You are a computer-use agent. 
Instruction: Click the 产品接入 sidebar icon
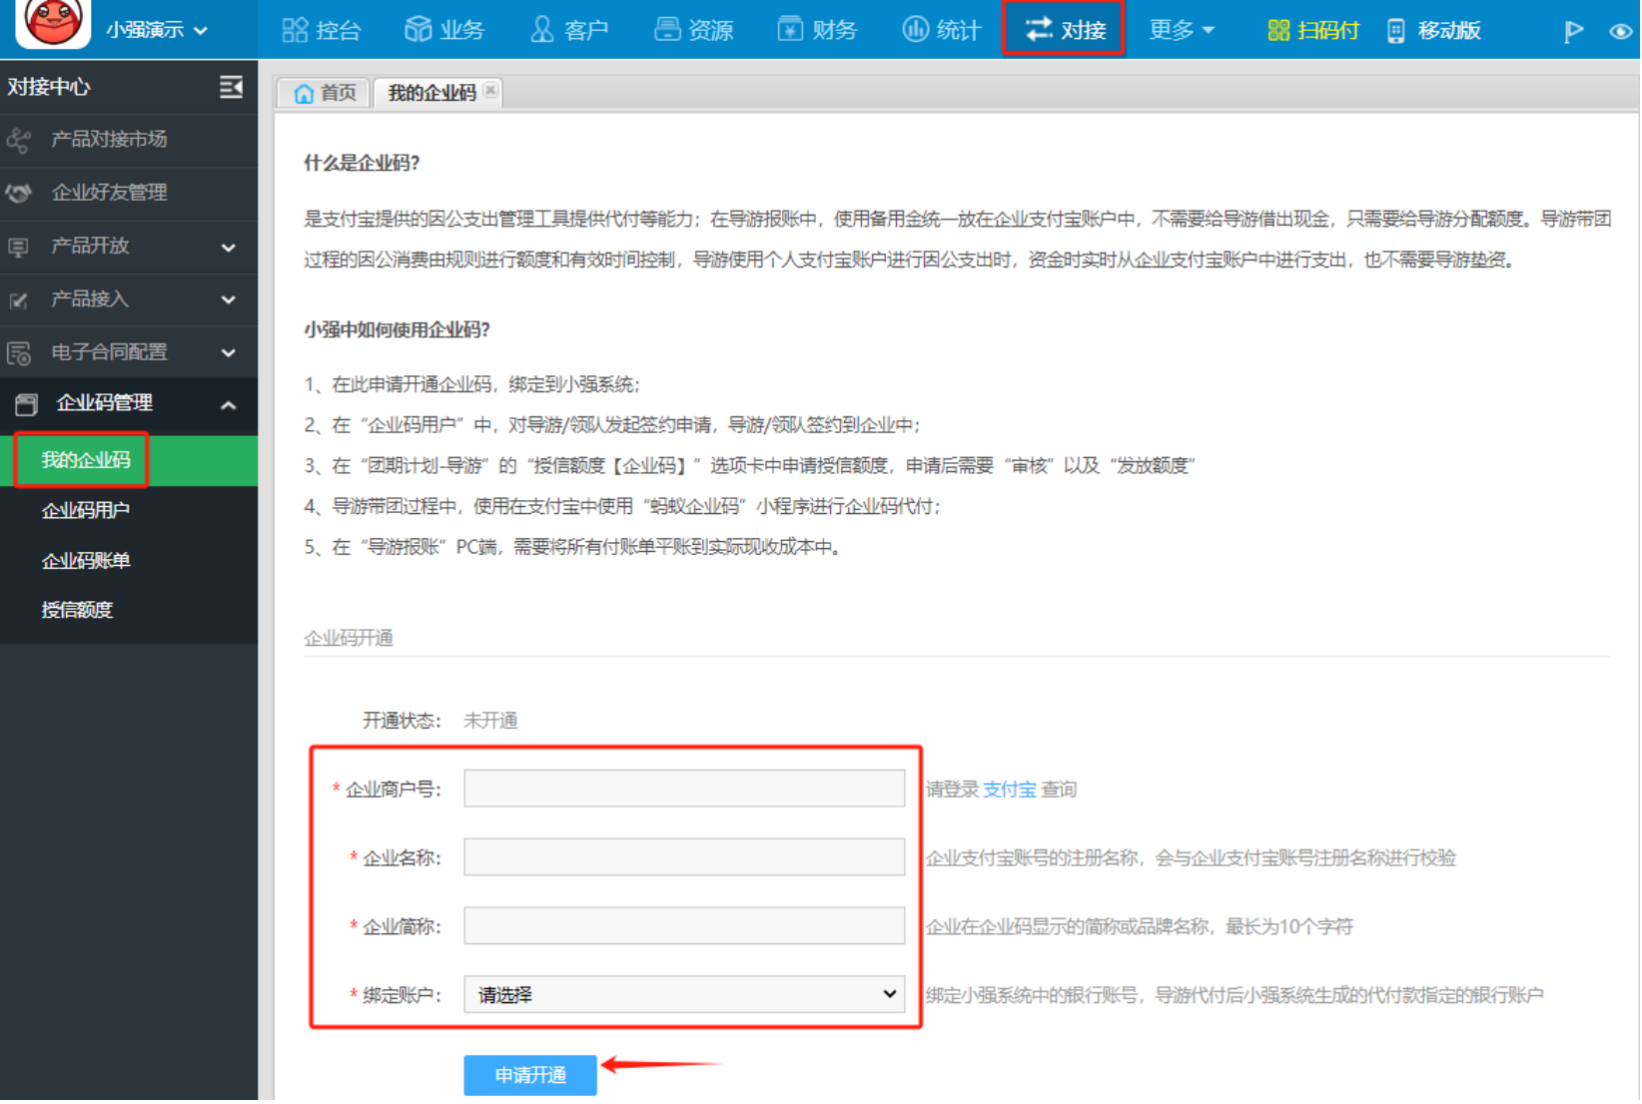click(x=19, y=300)
